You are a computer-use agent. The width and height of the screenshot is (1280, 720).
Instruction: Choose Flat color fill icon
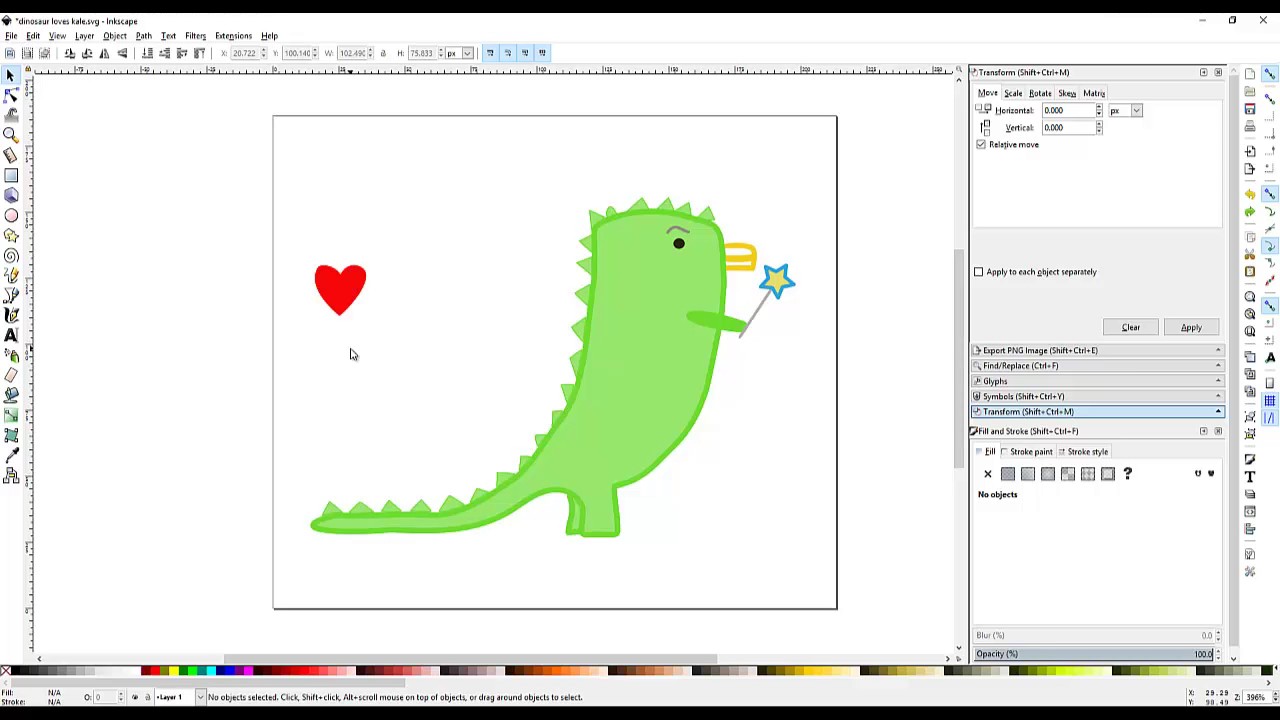pyautogui.click(x=1008, y=474)
